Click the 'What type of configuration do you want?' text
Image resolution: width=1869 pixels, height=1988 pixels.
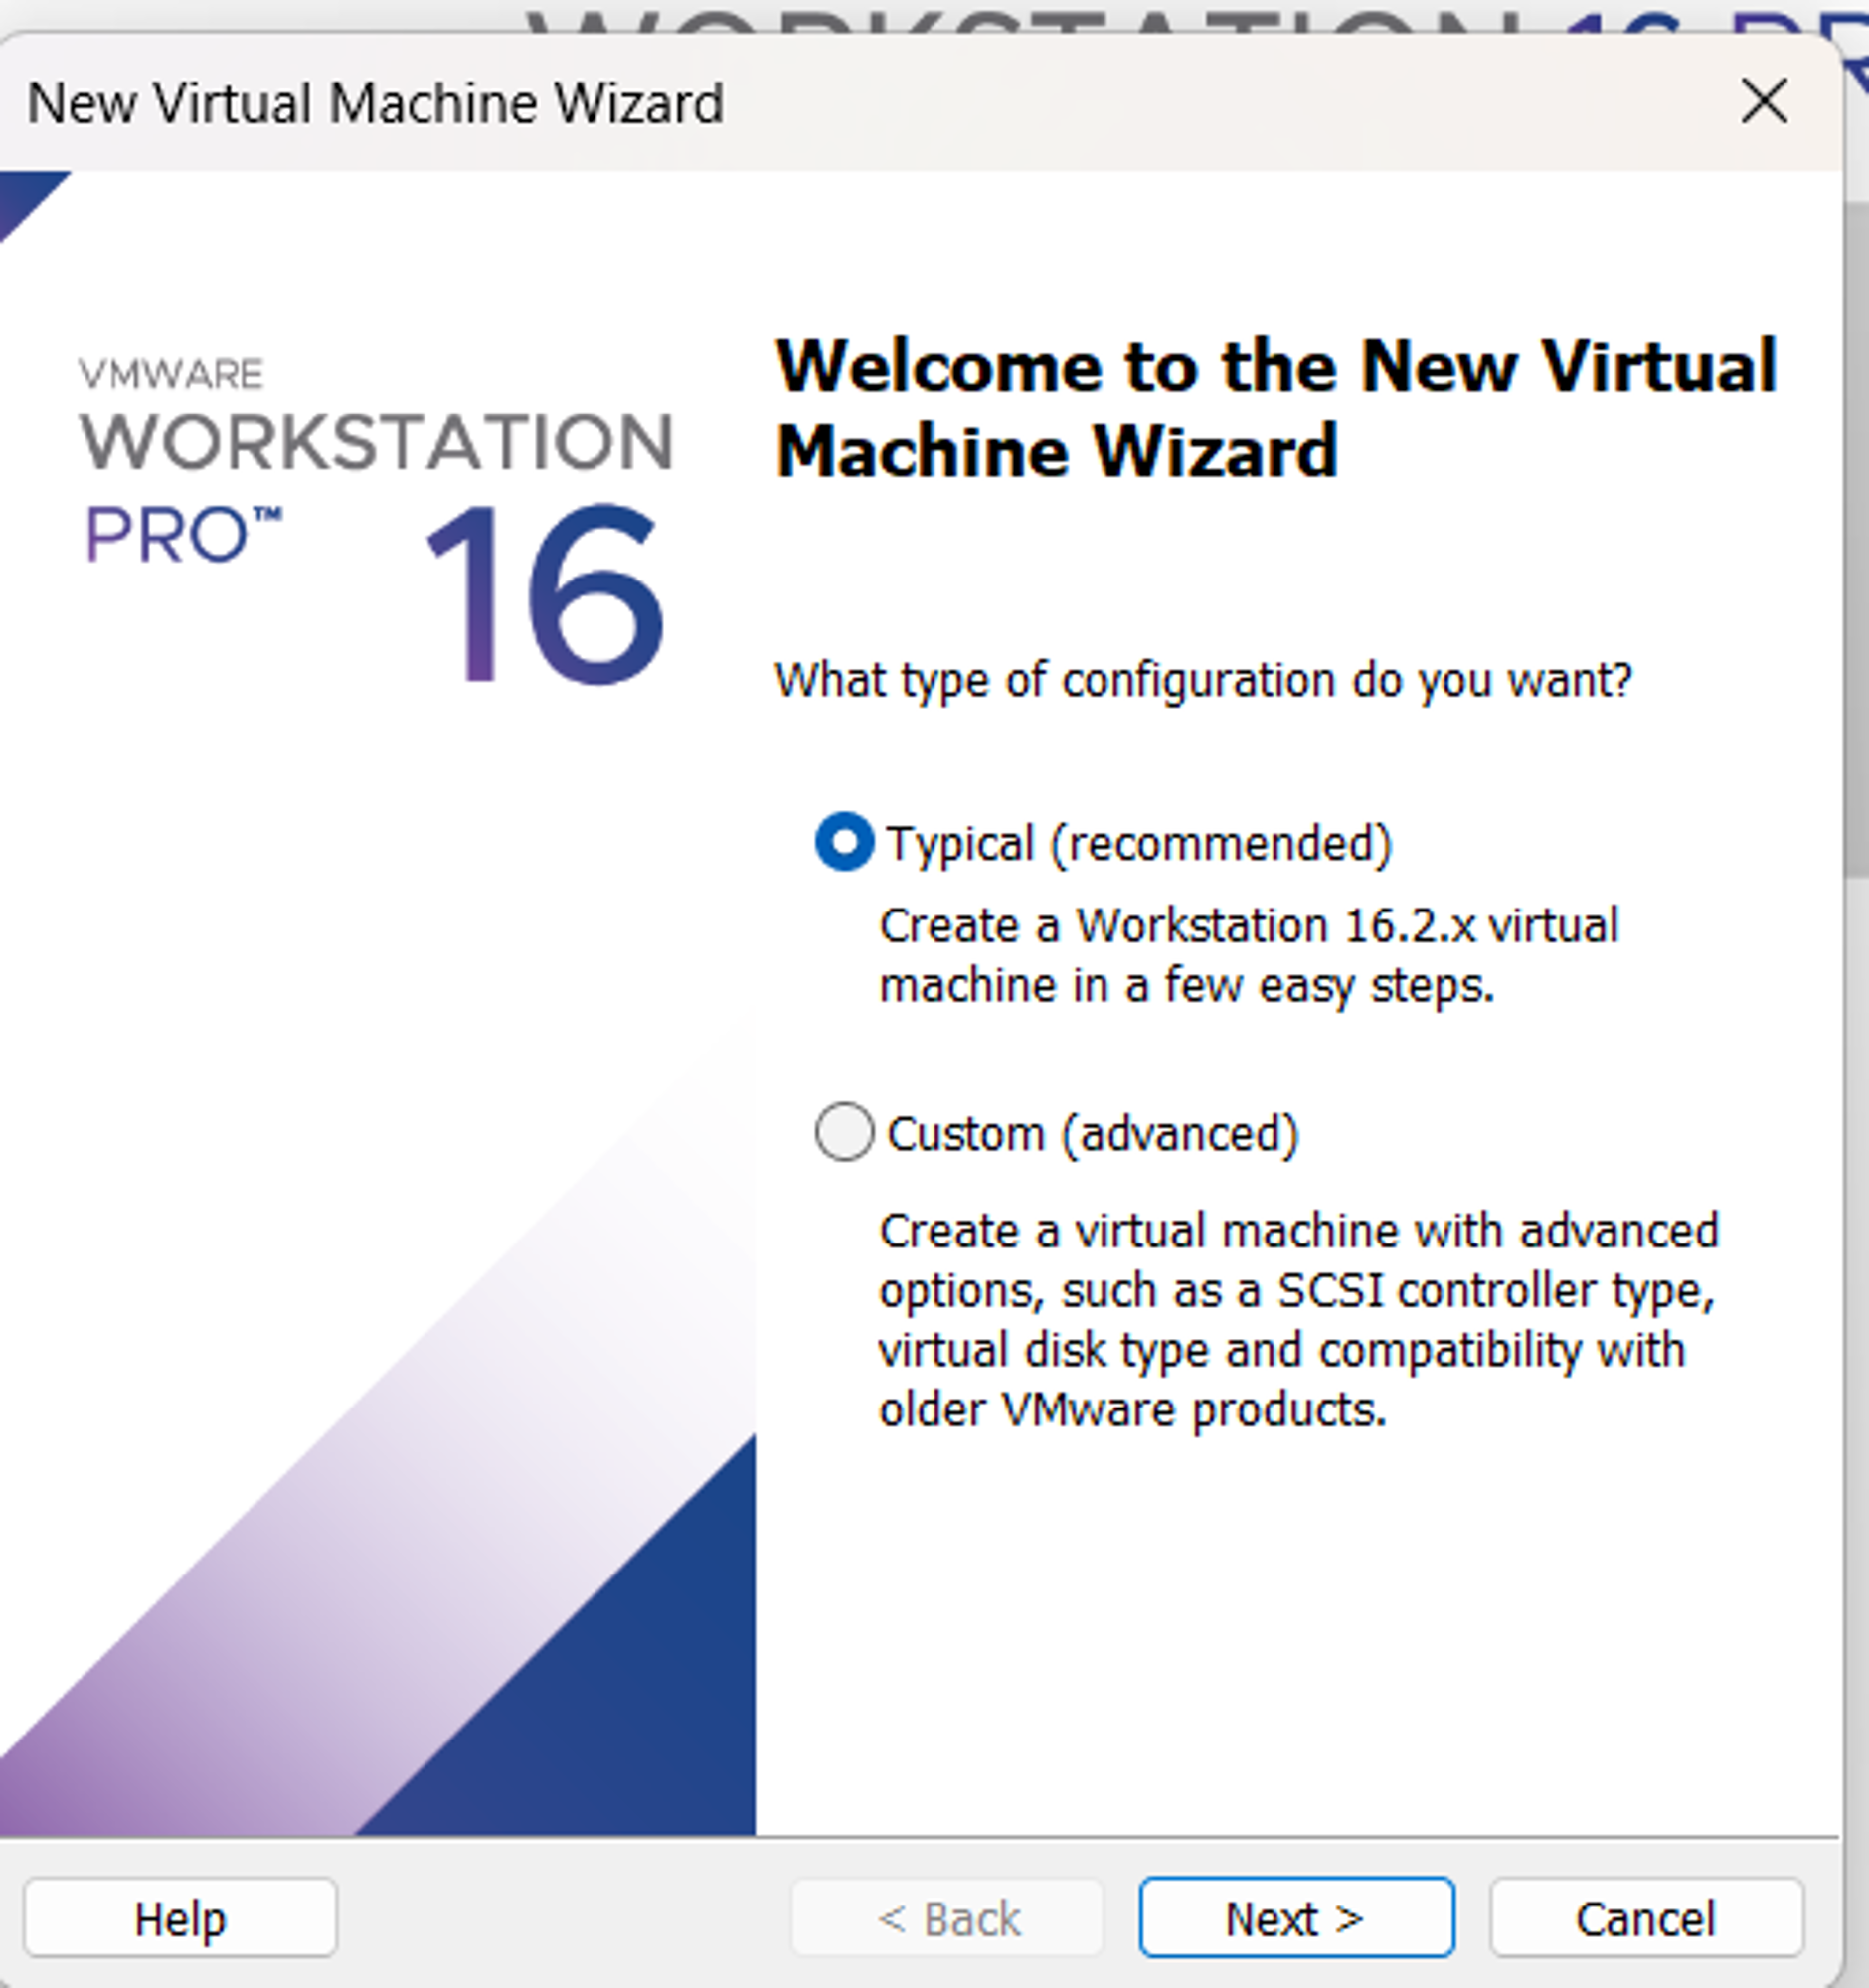point(1203,680)
